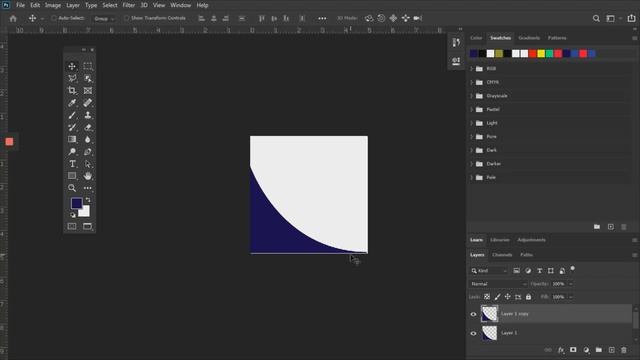Expand the Pastel swatch folder
The width and height of the screenshot is (640, 360).
[471, 109]
